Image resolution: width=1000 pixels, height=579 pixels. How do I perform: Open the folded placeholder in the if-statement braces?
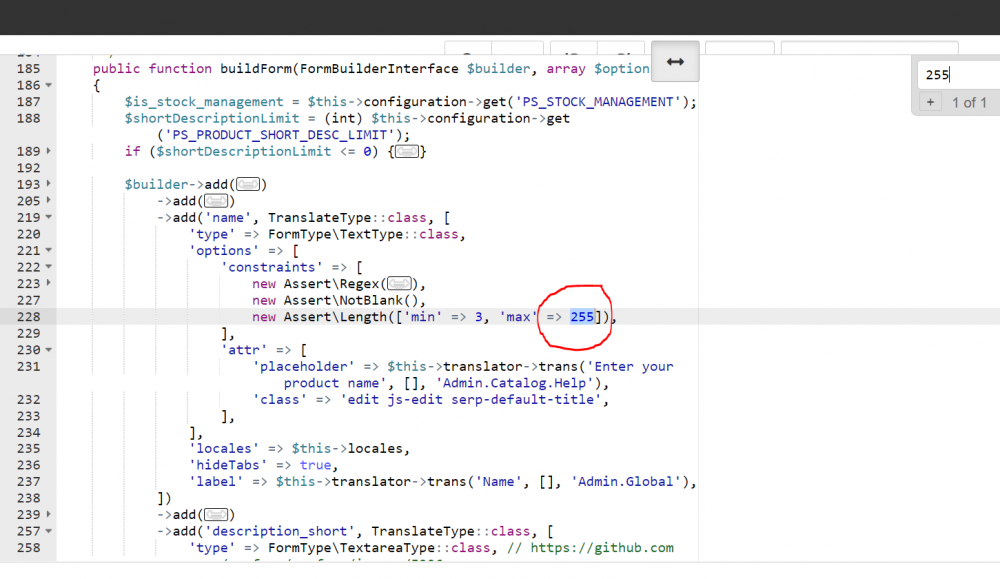point(407,152)
